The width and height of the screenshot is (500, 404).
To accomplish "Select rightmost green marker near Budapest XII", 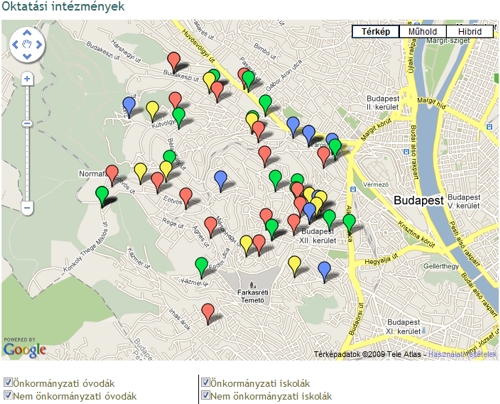I will pos(349,223).
